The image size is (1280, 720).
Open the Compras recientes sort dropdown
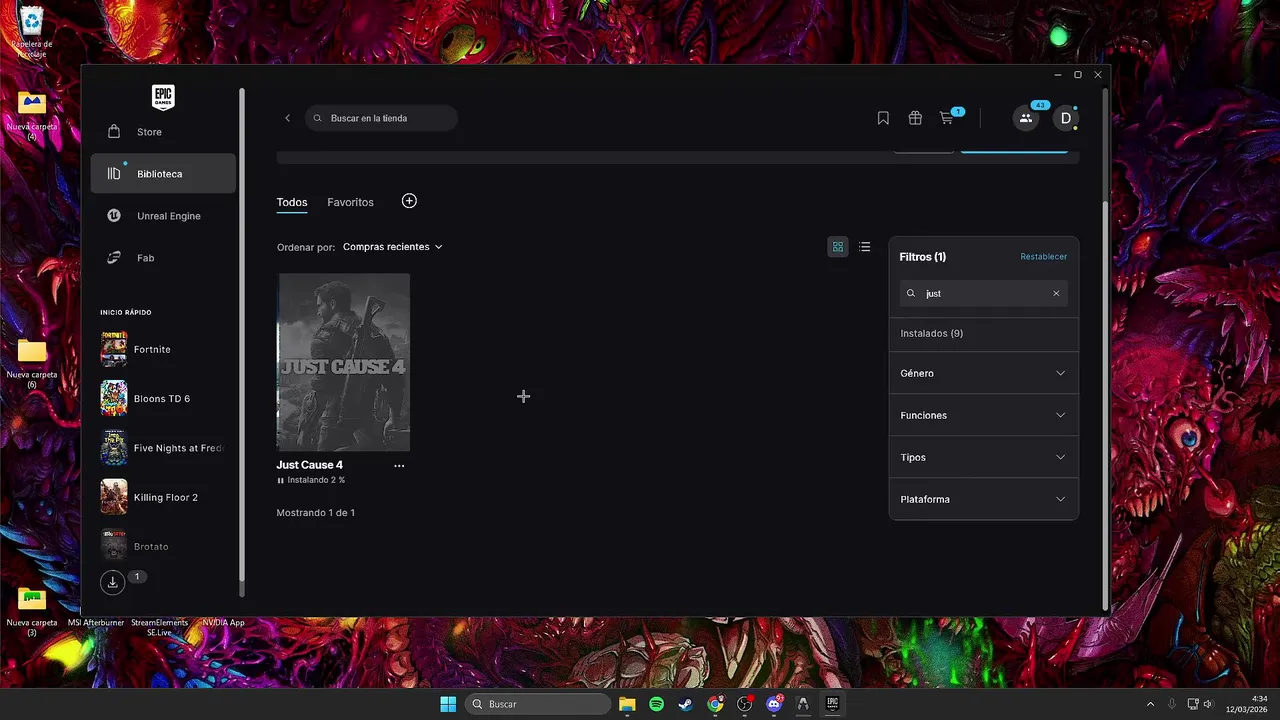pyautogui.click(x=392, y=247)
